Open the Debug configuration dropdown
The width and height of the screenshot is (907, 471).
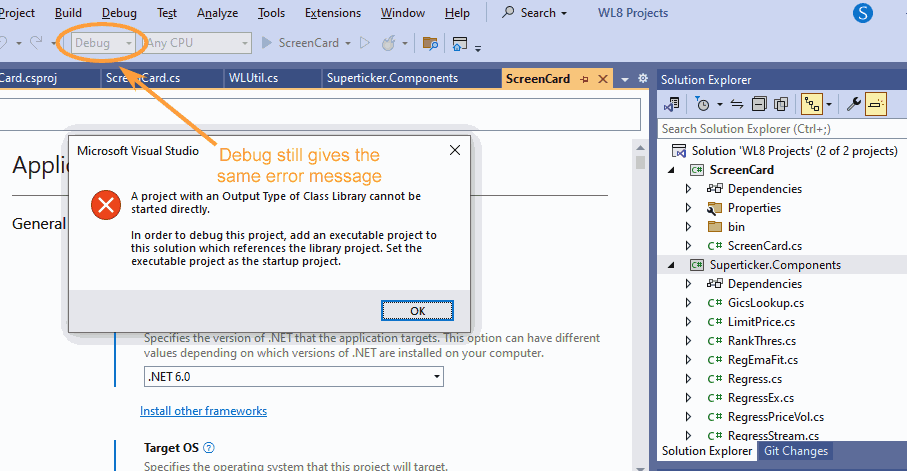pyautogui.click(x=104, y=43)
